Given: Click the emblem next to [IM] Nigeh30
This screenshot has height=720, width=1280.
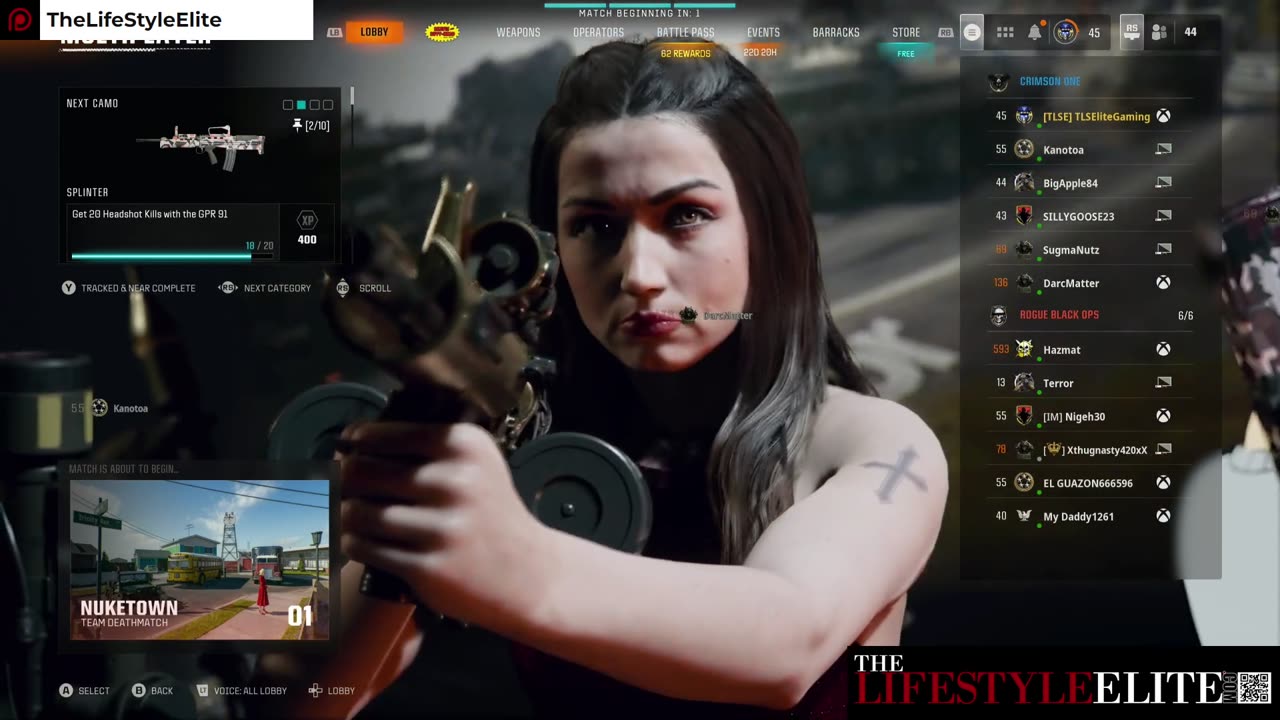Looking at the screenshot, I should pyautogui.click(x=1024, y=416).
